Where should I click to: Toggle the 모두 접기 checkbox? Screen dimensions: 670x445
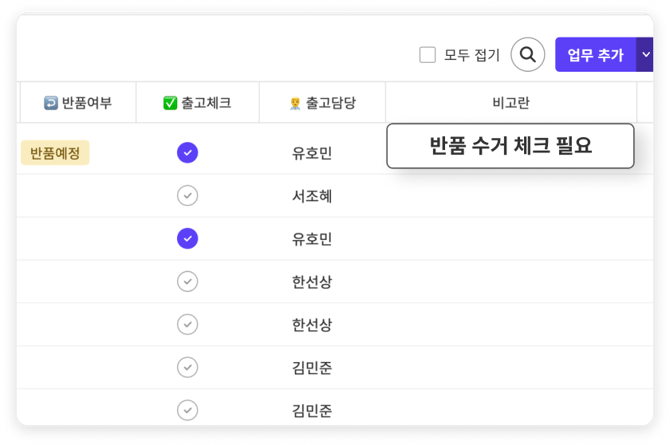pos(427,55)
